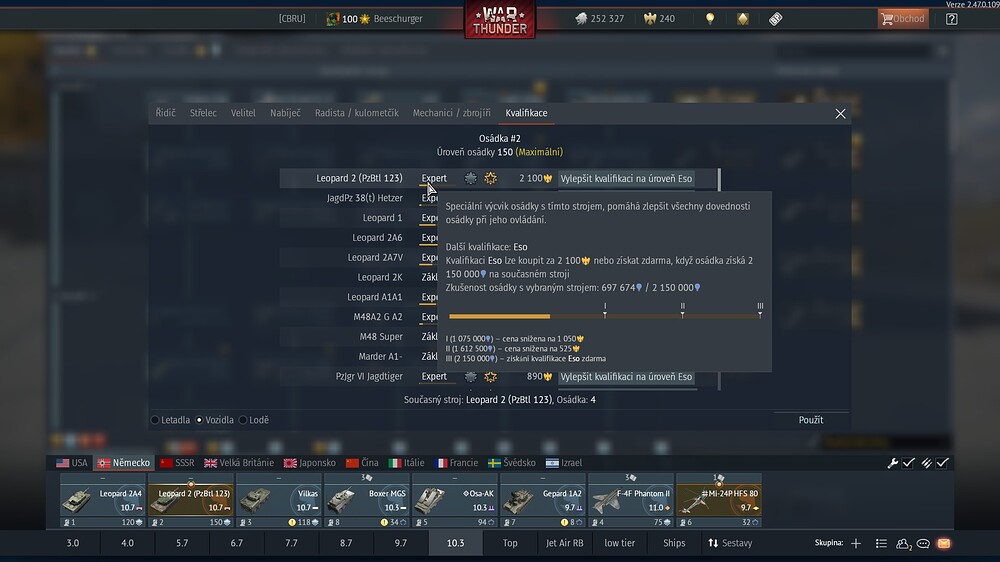Viewport: 1000px width, 562px height.
Task: Select Izrael nation tab
Action: coord(564,463)
